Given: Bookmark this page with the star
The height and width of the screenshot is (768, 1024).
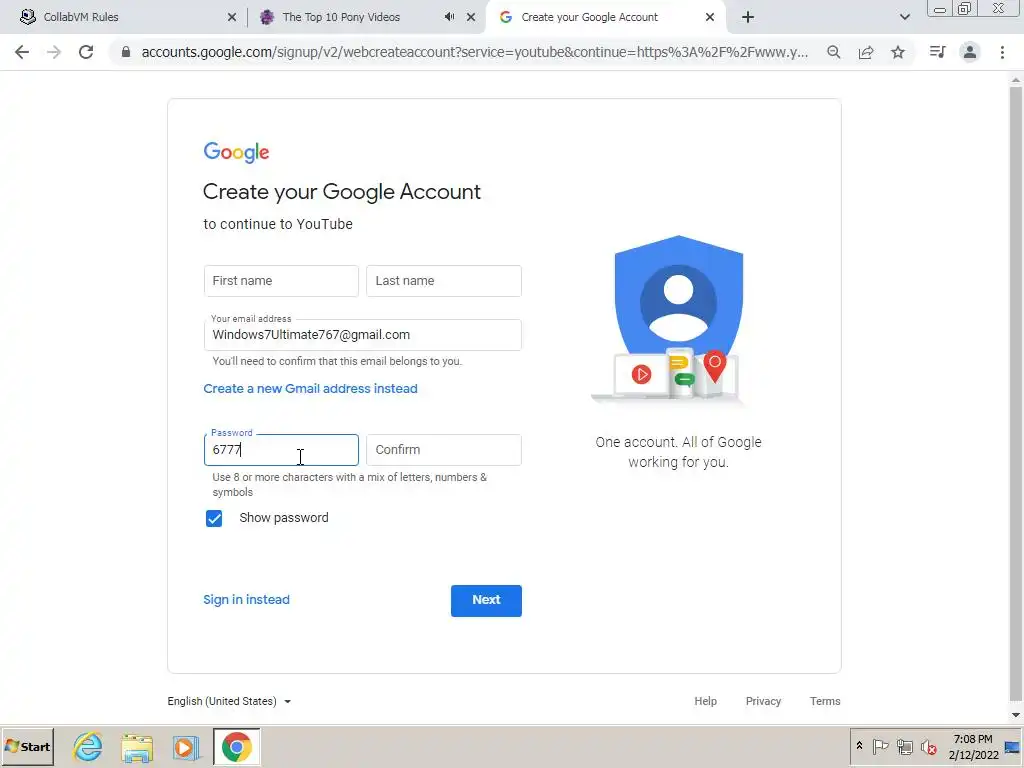Looking at the screenshot, I should [898, 52].
